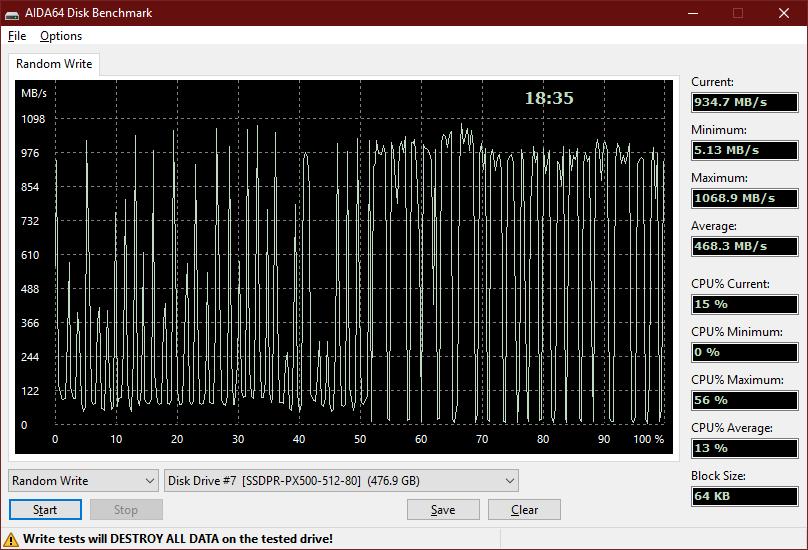Click the Stop button
The width and height of the screenshot is (808, 550).
point(126,510)
